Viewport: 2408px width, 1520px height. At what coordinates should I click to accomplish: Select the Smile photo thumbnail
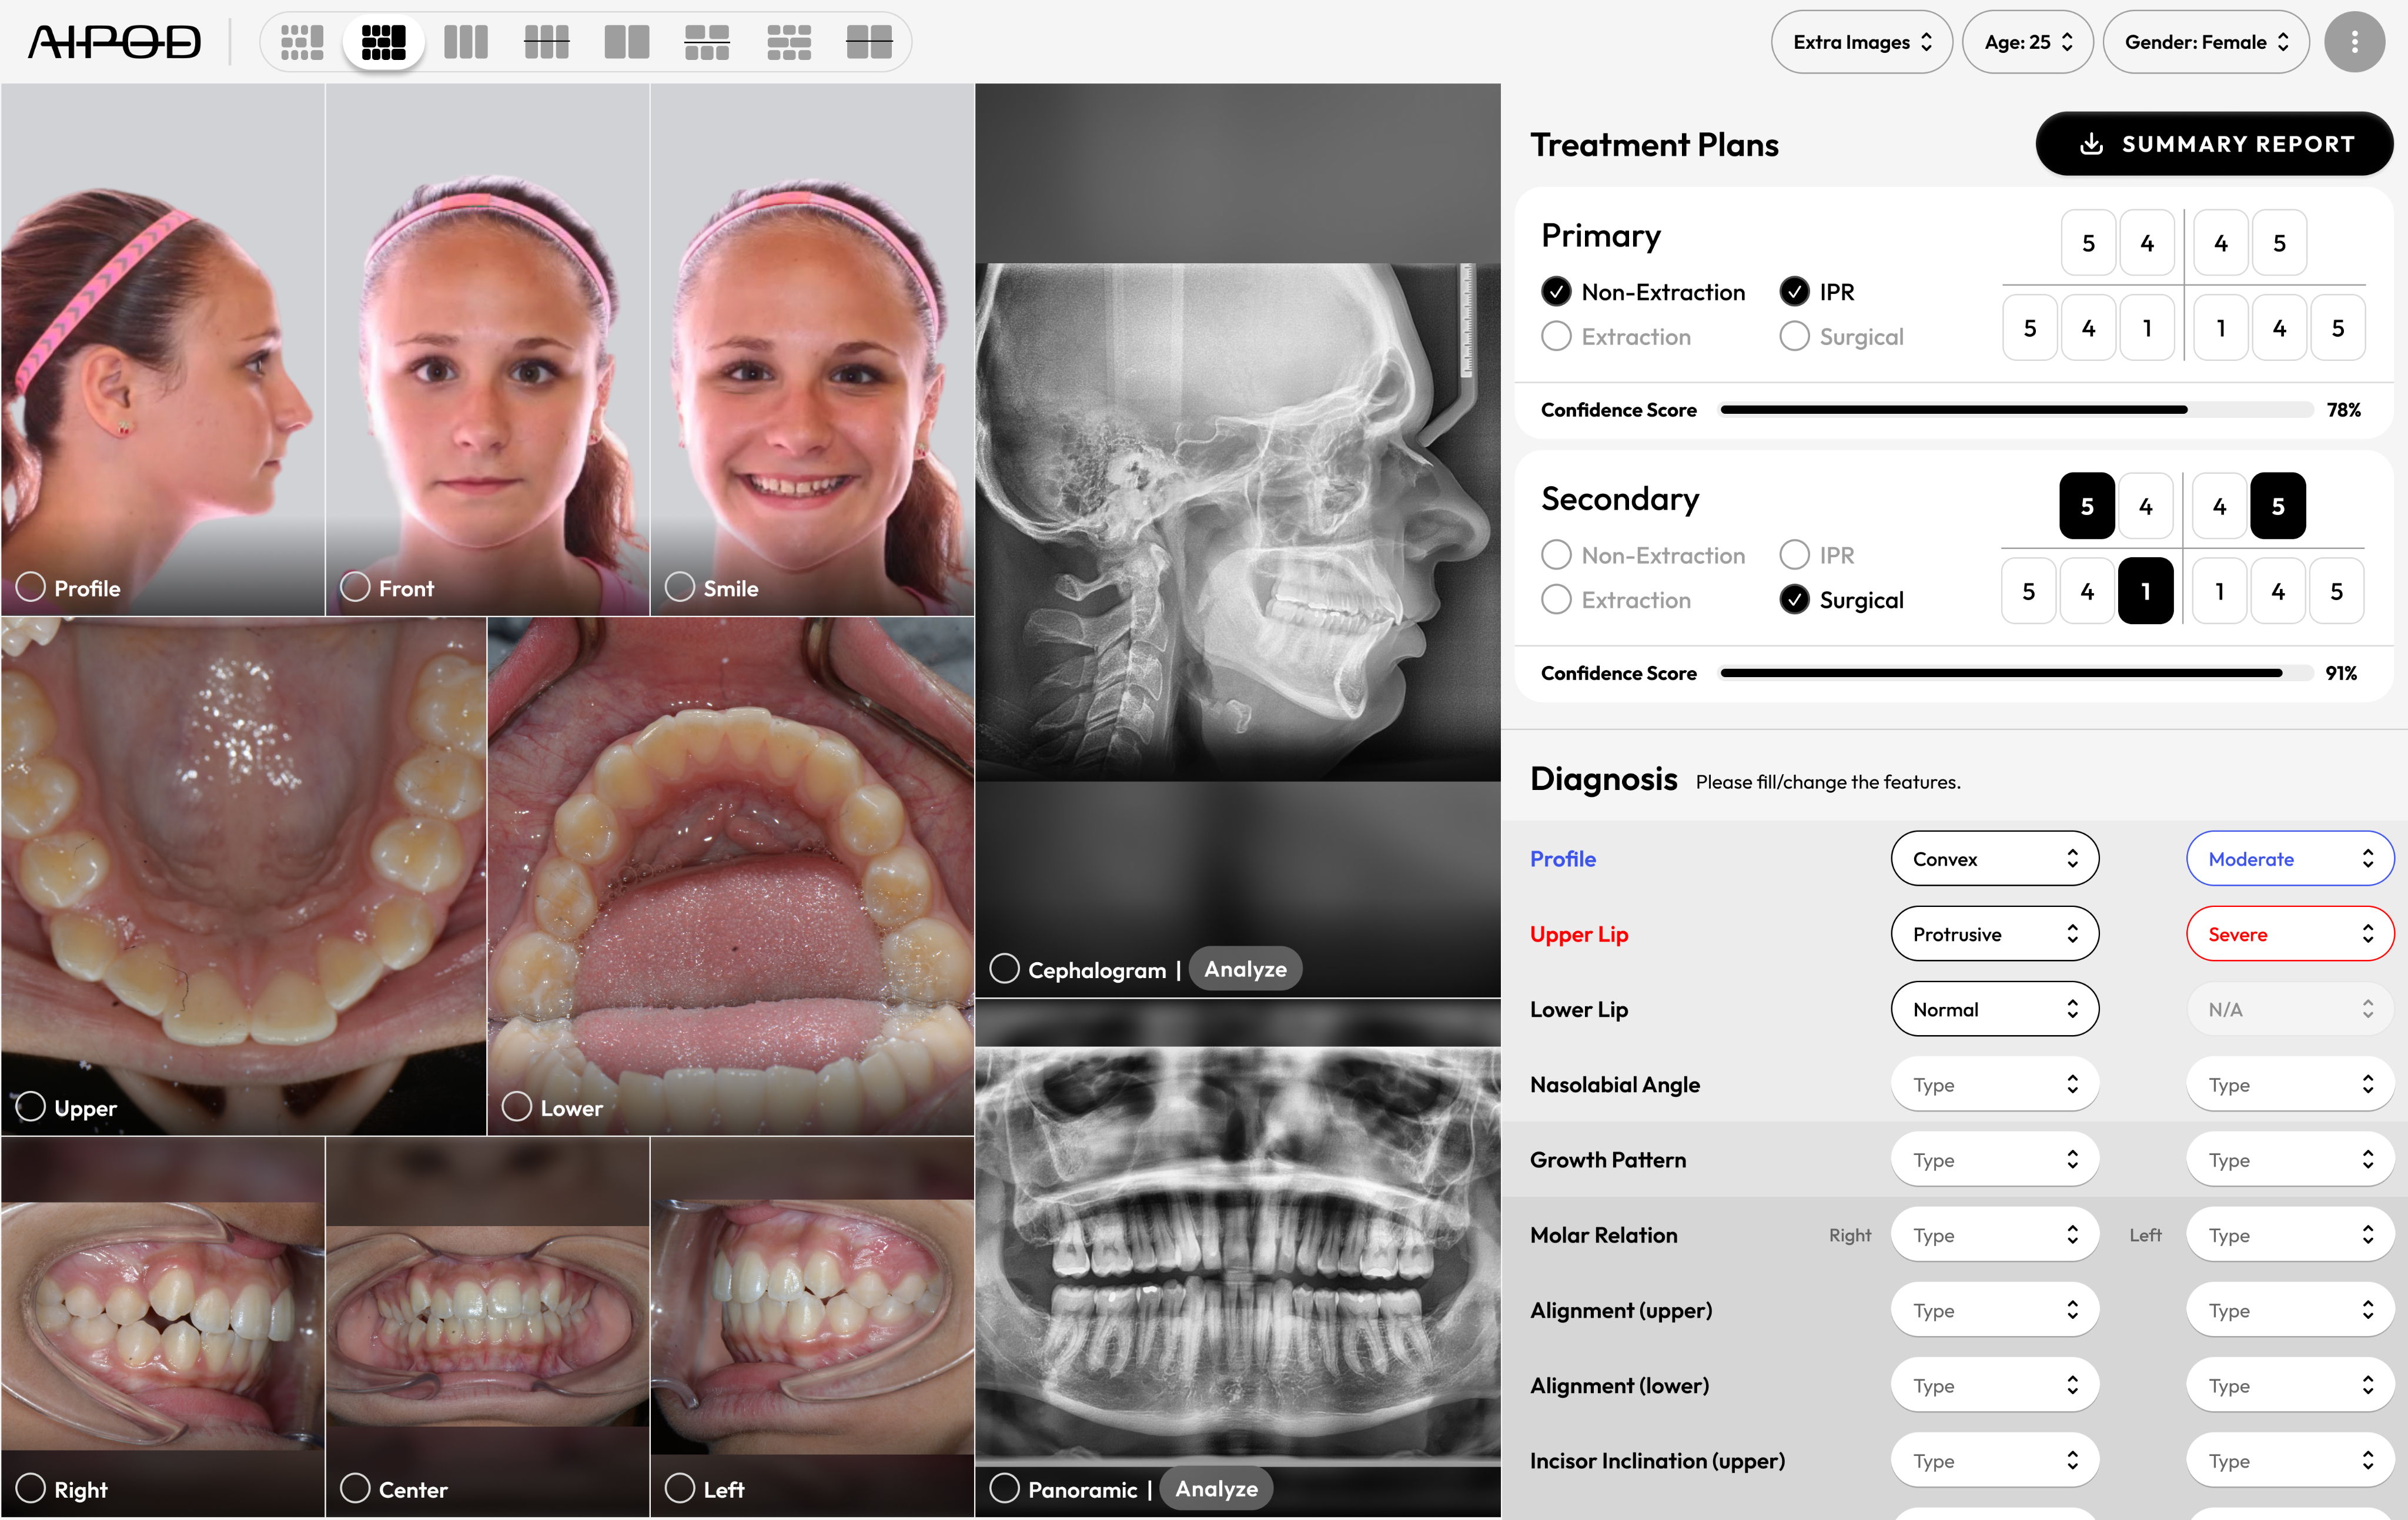coord(680,587)
